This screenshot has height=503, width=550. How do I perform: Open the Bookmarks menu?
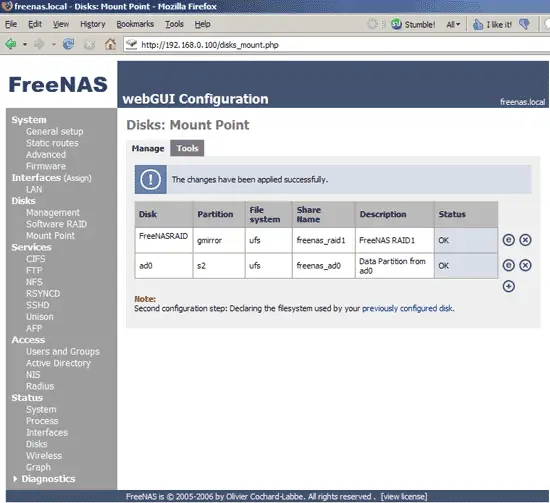135,24
